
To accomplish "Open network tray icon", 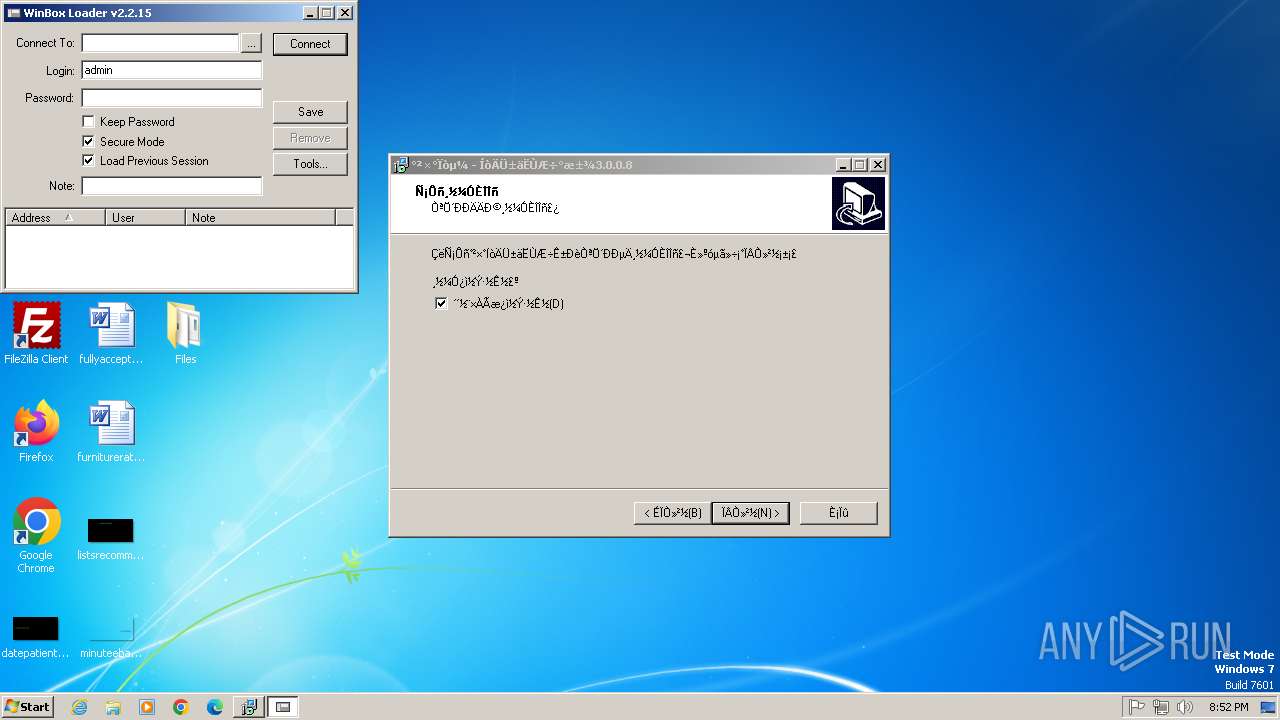I will [1161, 707].
